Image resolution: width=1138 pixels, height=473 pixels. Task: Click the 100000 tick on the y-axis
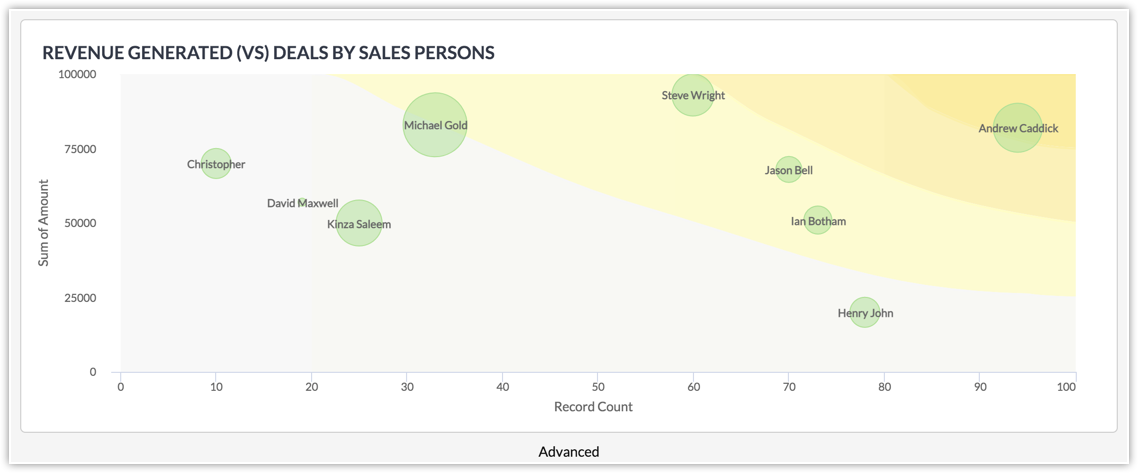click(77, 74)
